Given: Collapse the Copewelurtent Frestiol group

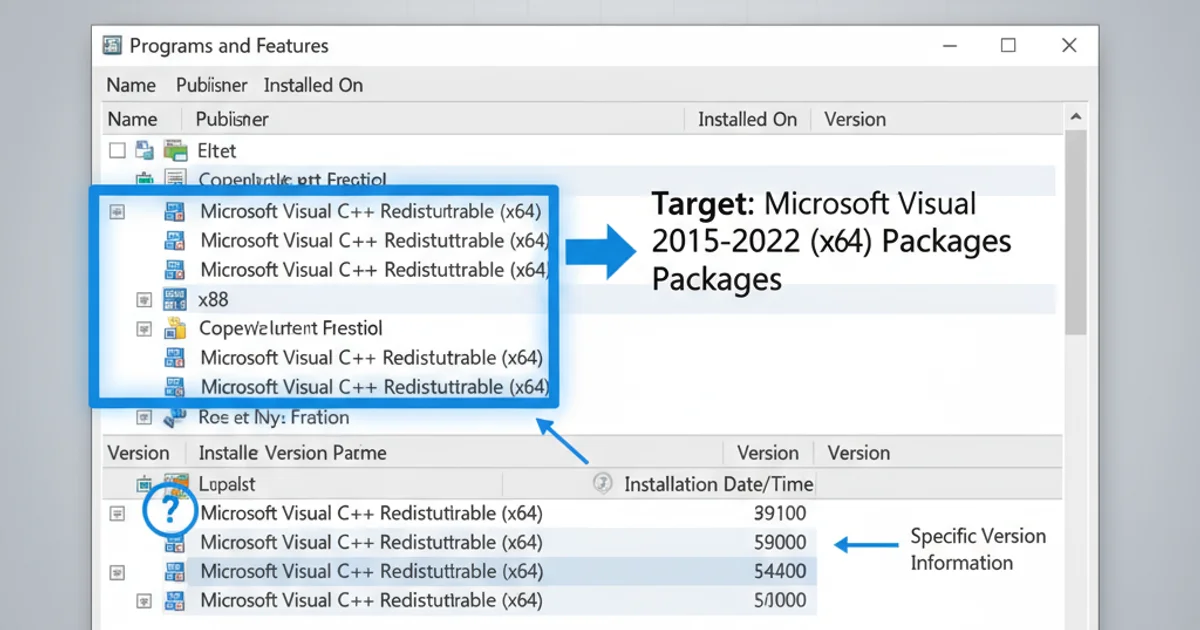Looking at the screenshot, I should [144, 328].
